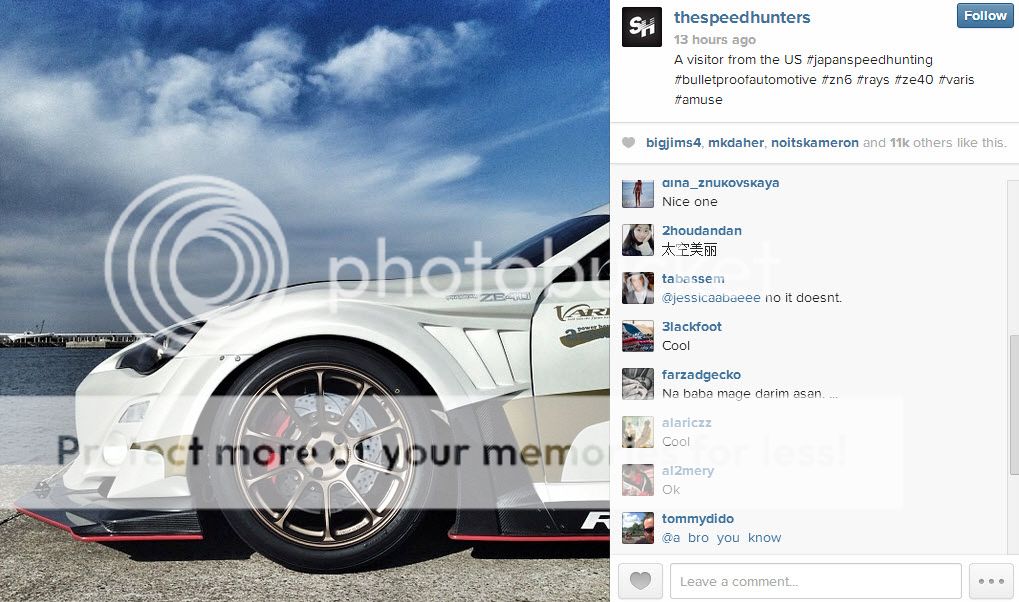Screen dimensions: 1019x602
Task: Open 2houdandan's profile avatar
Action: [638, 240]
